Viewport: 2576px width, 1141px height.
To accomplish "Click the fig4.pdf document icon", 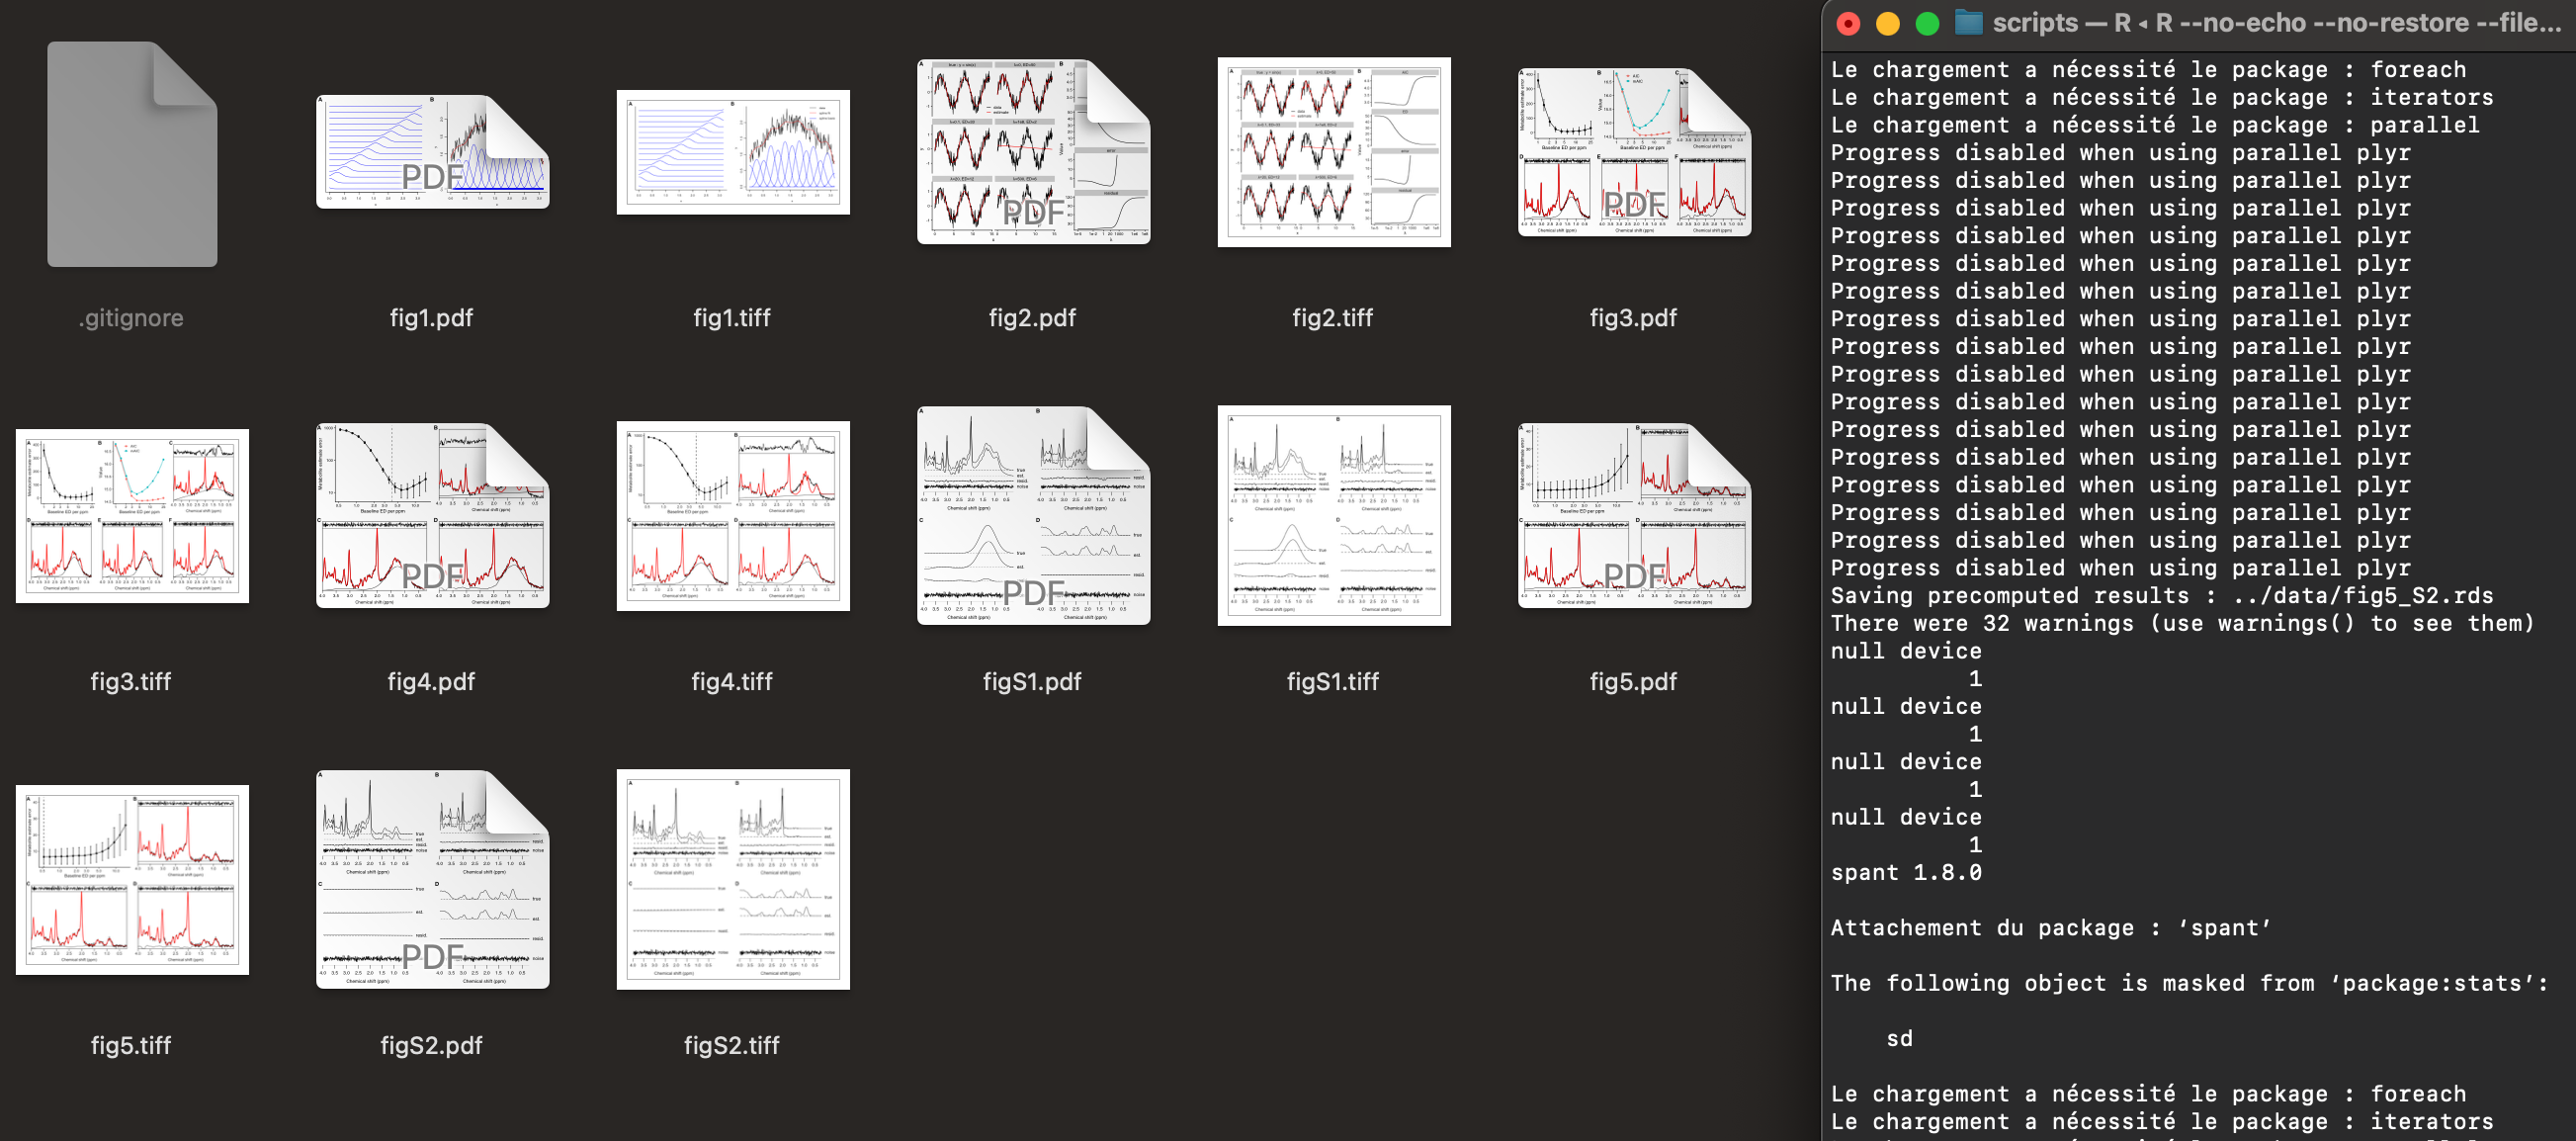I will pos(432,515).
